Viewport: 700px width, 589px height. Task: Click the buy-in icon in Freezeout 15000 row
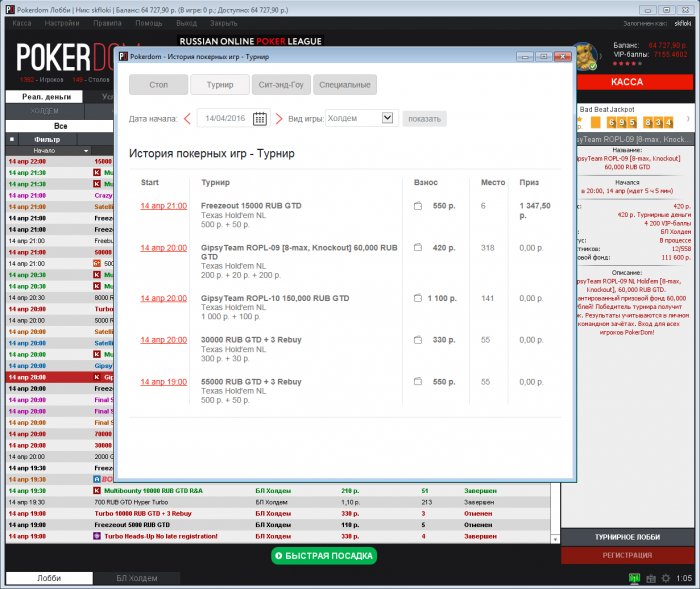[x=418, y=206]
